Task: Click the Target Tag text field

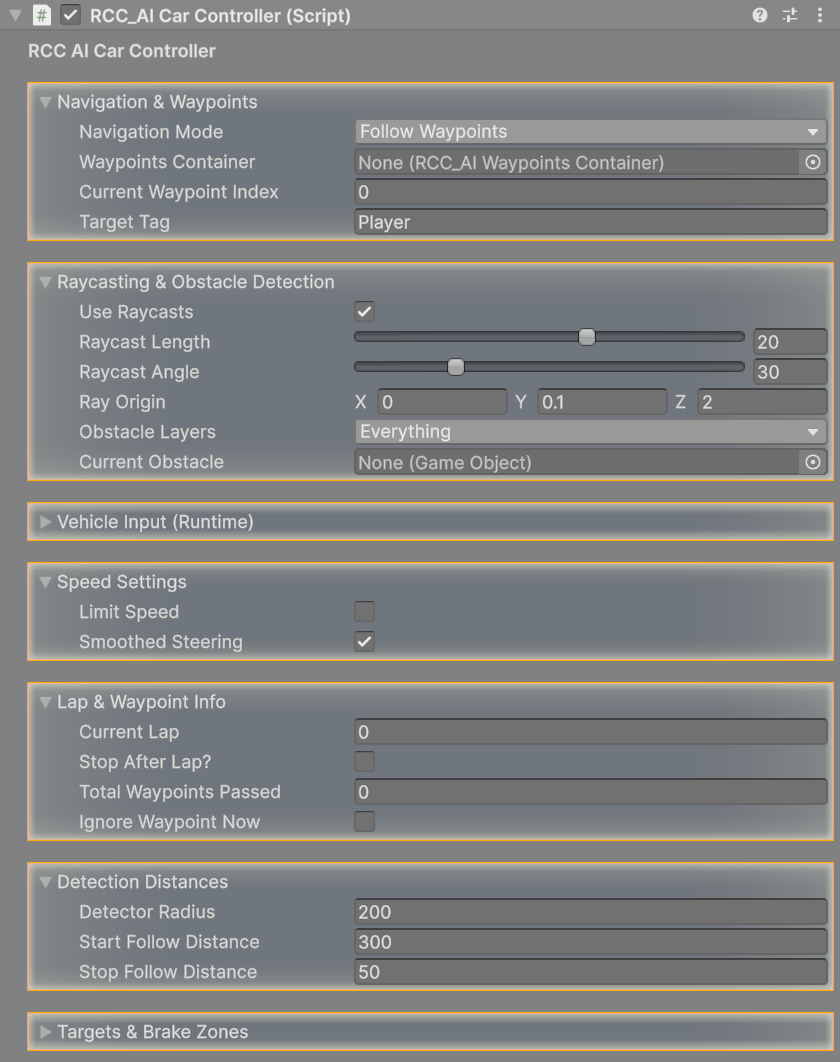Action: pos(591,222)
